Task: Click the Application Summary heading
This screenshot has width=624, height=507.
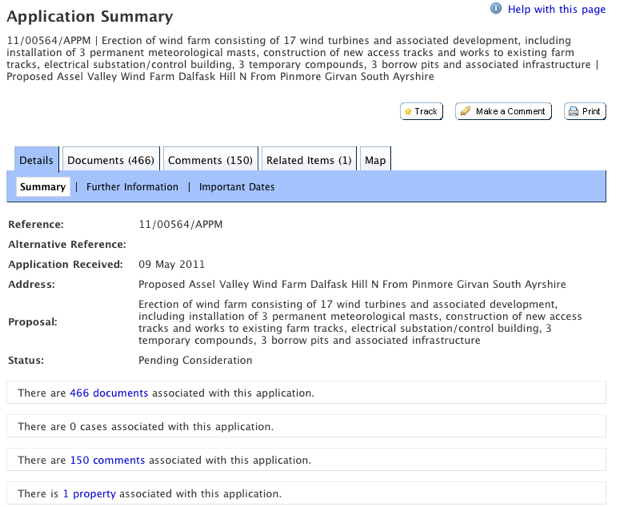Action: point(90,16)
